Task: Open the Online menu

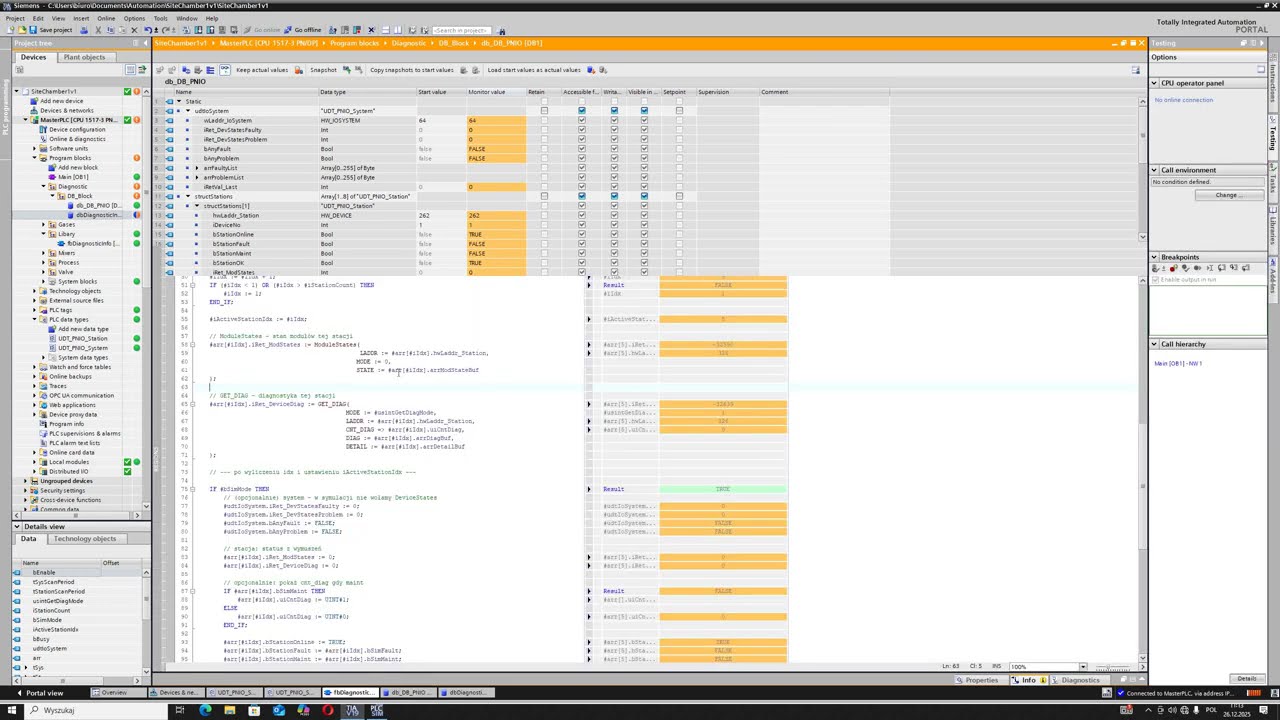Action: point(106,18)
